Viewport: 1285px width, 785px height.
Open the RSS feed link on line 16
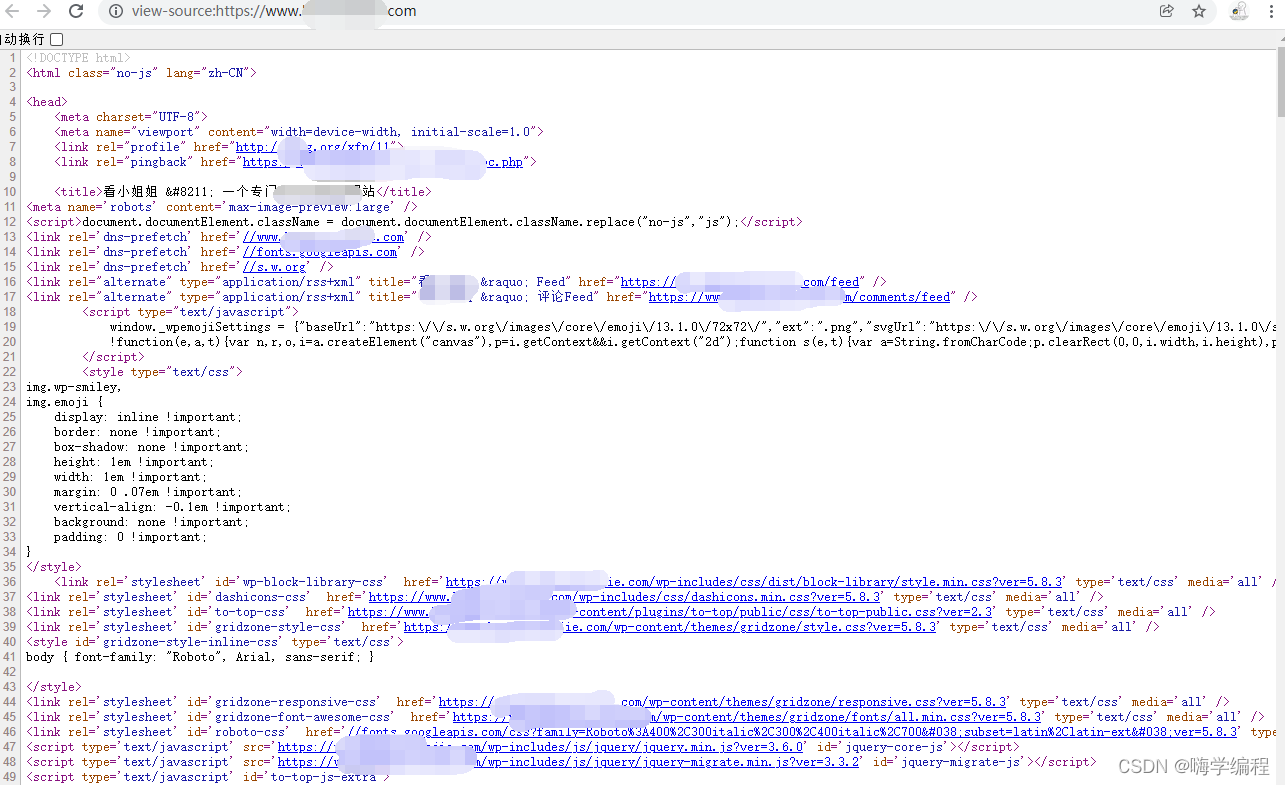click(x=740, y=282)
